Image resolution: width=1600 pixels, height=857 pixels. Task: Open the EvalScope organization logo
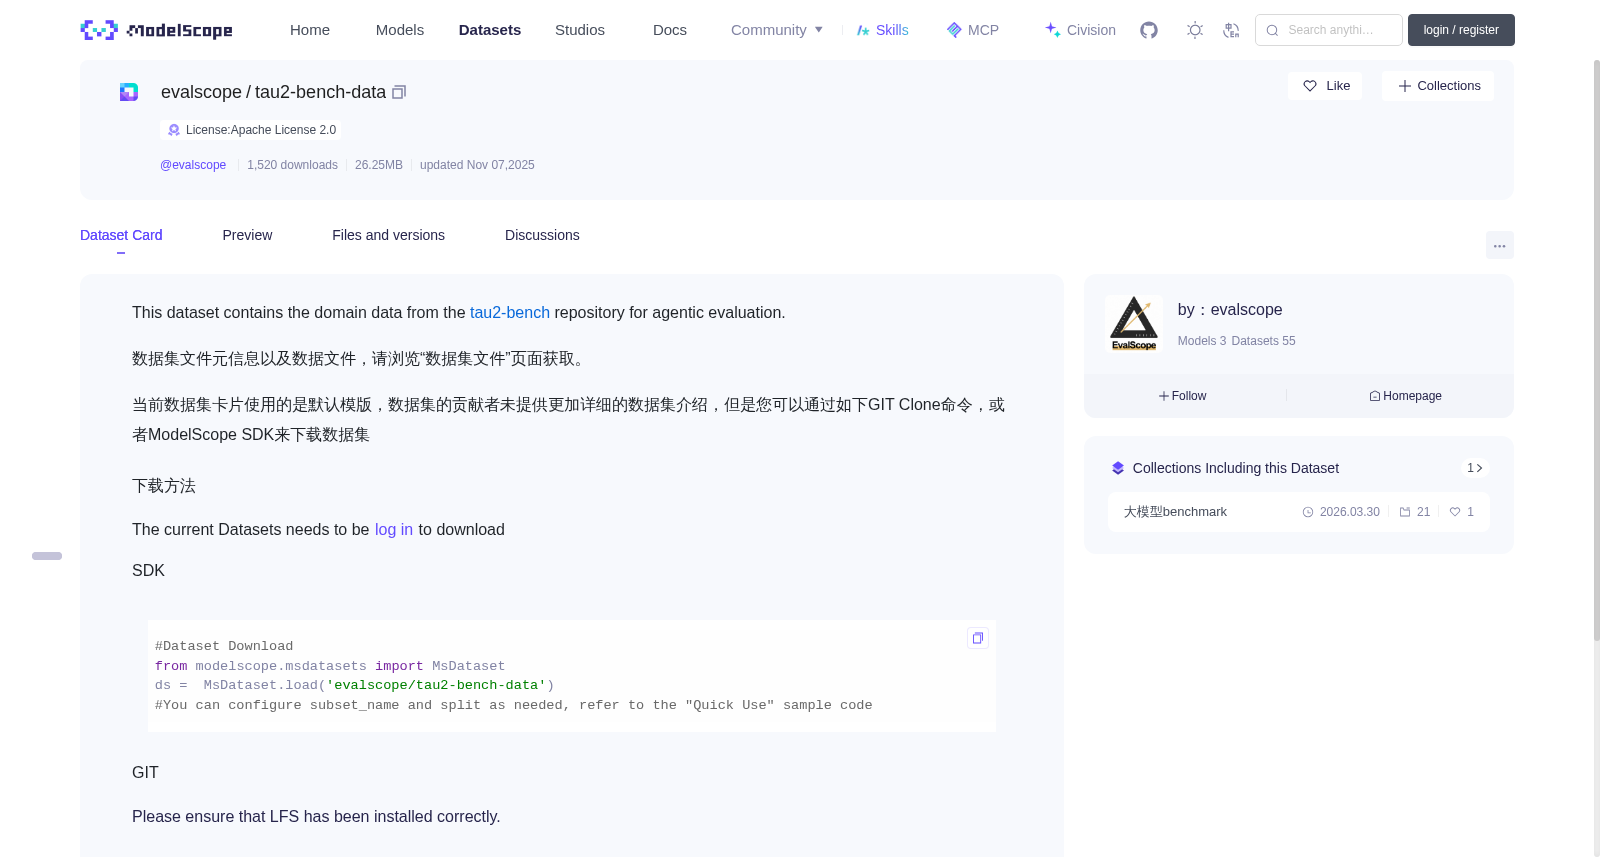point(1134,323)
